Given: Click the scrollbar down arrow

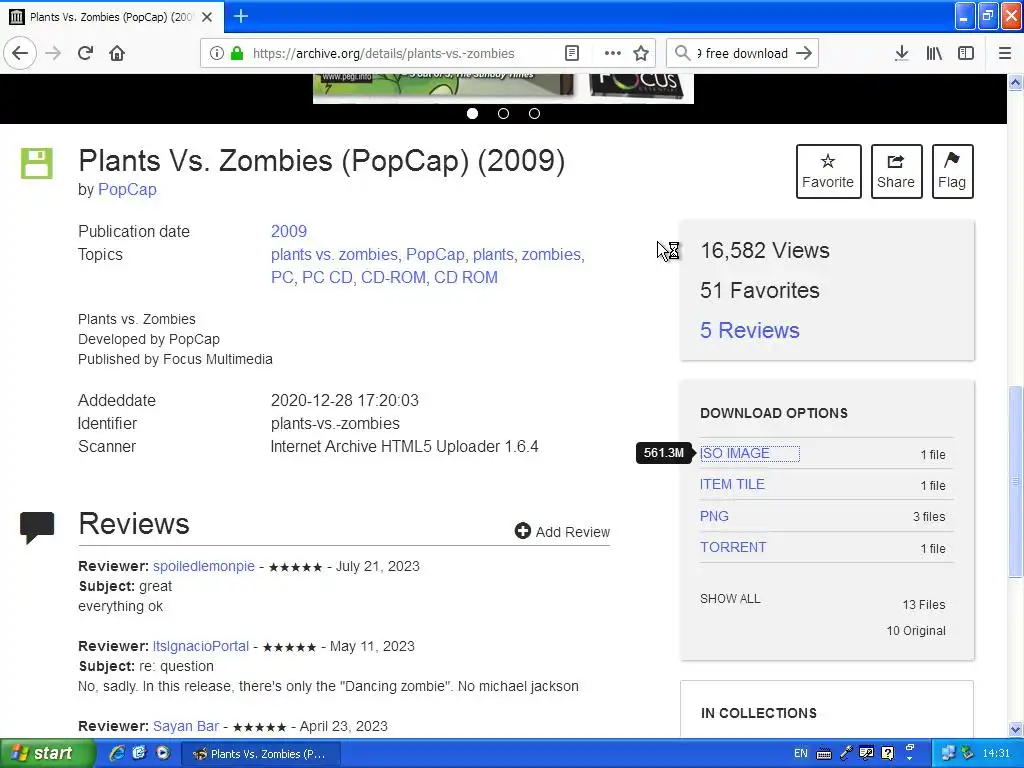Looking at the screenshot, I should 1016,729.
